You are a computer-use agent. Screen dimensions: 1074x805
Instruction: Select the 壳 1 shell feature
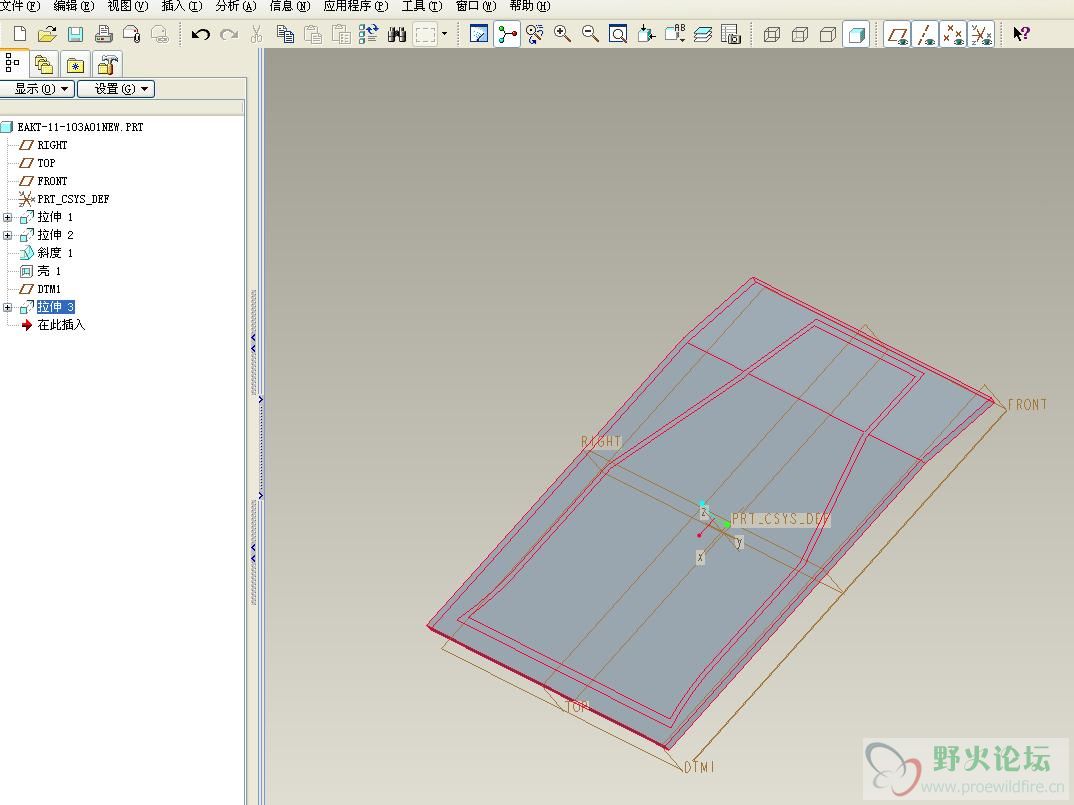[49, 271]
